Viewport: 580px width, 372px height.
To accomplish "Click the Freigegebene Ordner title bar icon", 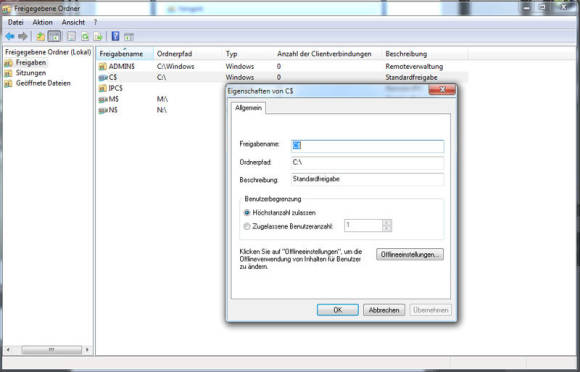I will (x=6, y=9).
